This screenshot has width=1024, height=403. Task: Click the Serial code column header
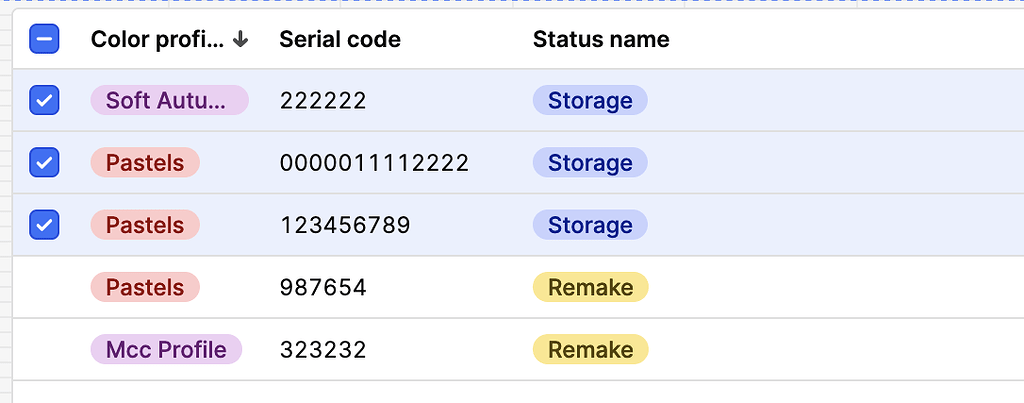(x=340, y=39)
